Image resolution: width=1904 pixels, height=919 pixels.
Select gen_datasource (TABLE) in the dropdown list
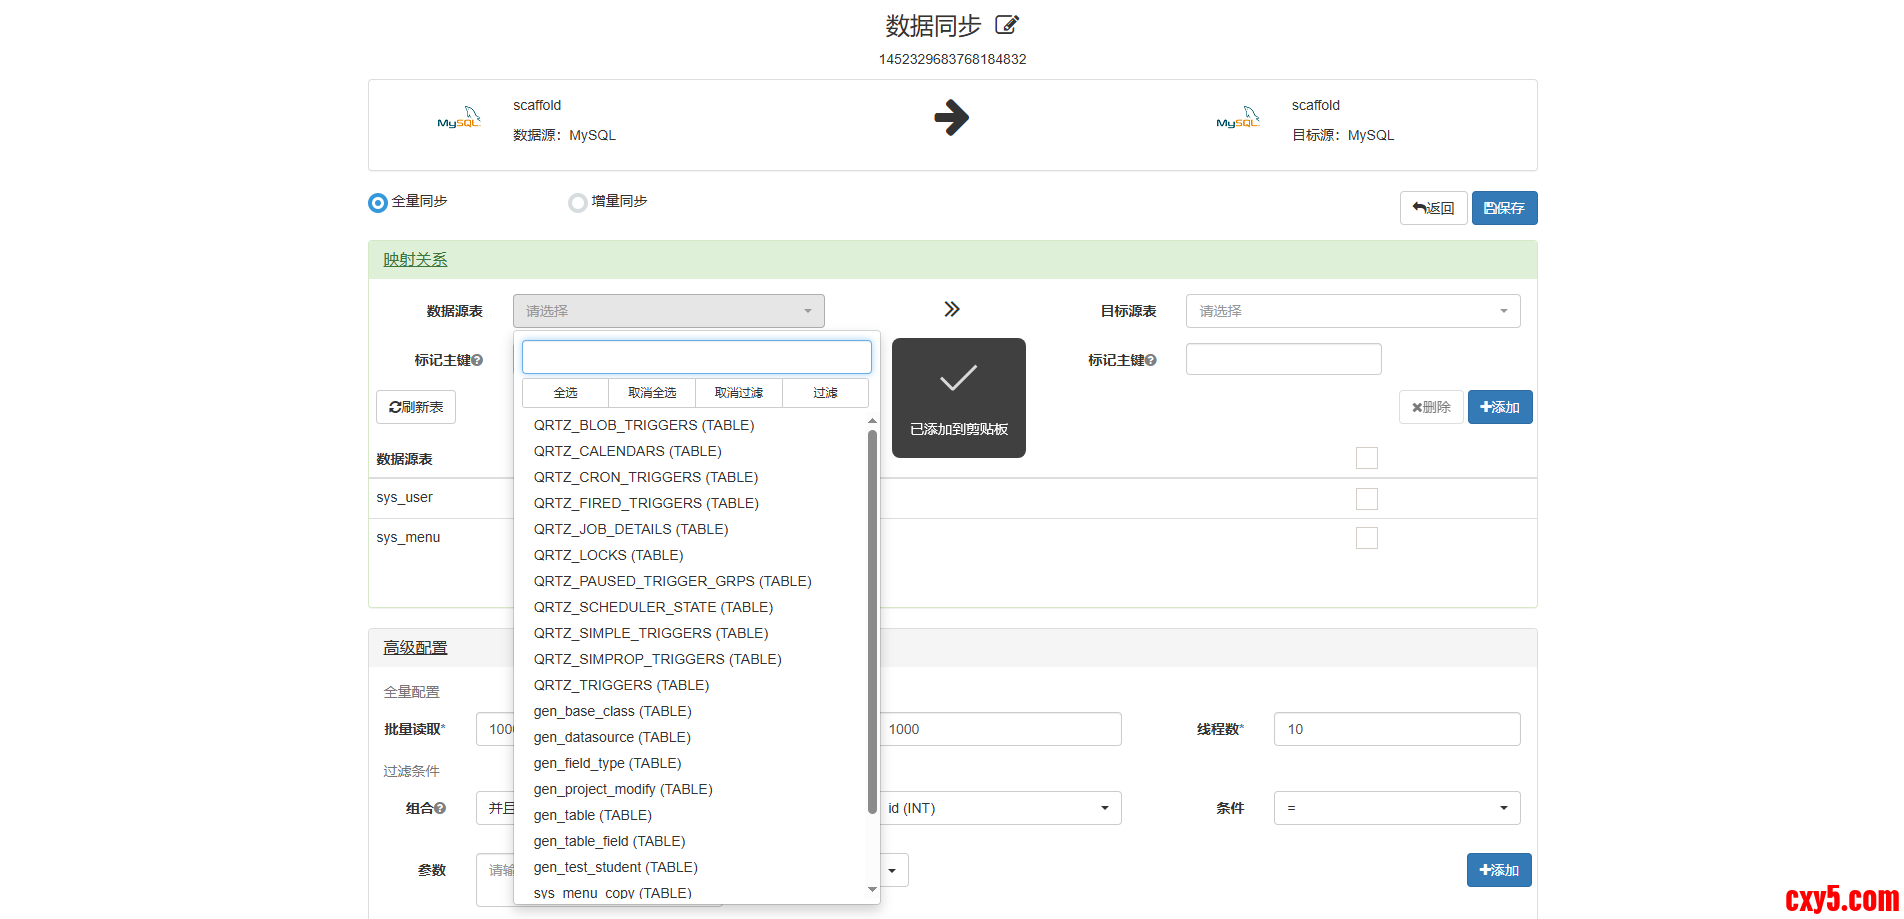[611, 737]
